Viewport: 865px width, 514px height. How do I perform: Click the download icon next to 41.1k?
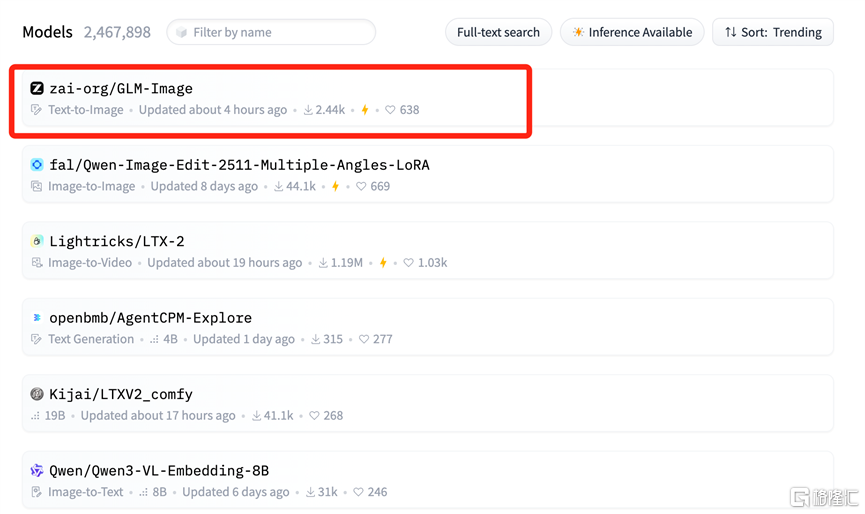(257, 415)
